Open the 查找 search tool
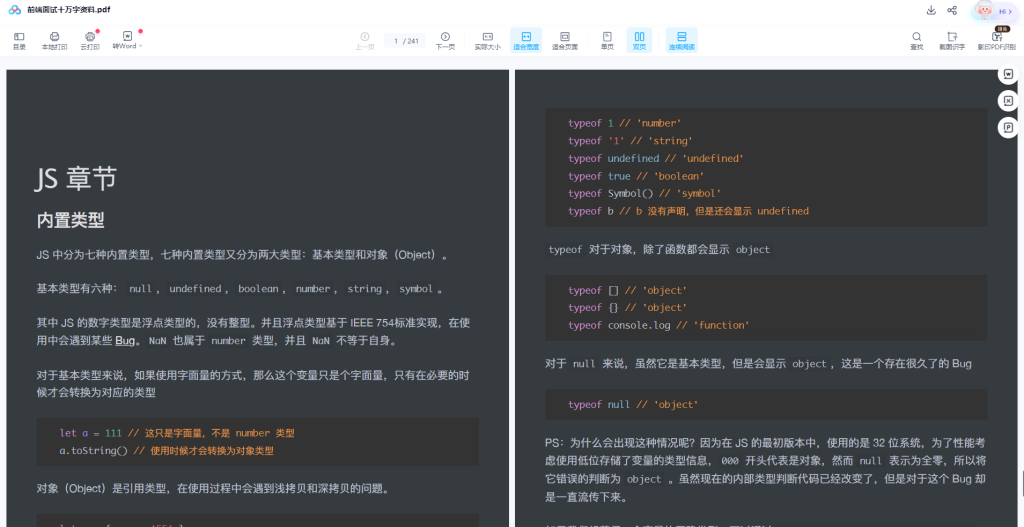Image resolution: width=1024 pixels, height=527 pixels. point(916,40)
